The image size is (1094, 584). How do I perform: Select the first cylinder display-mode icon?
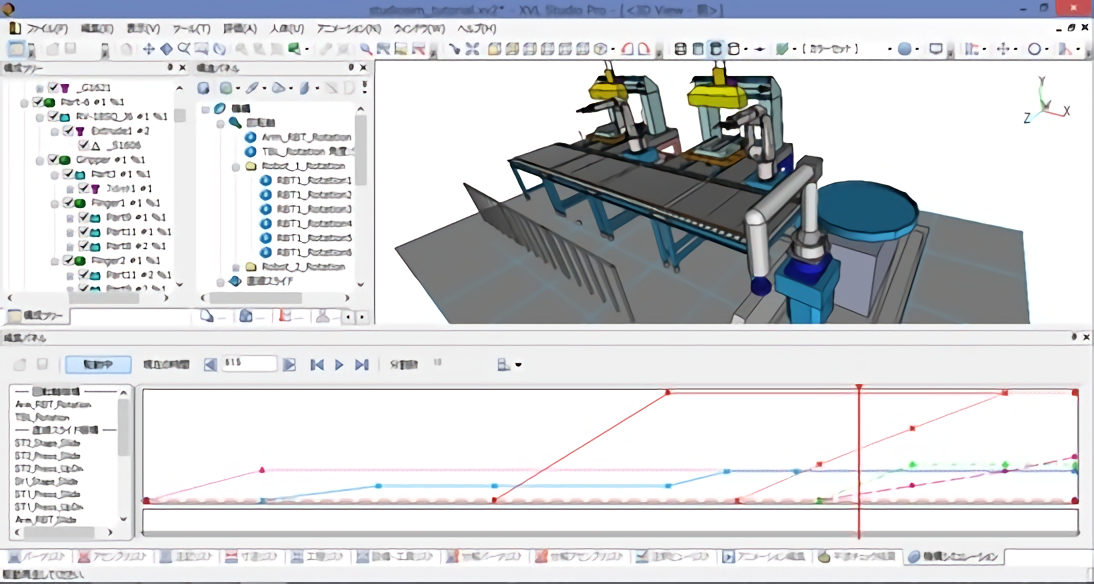(x=680, y=49)
